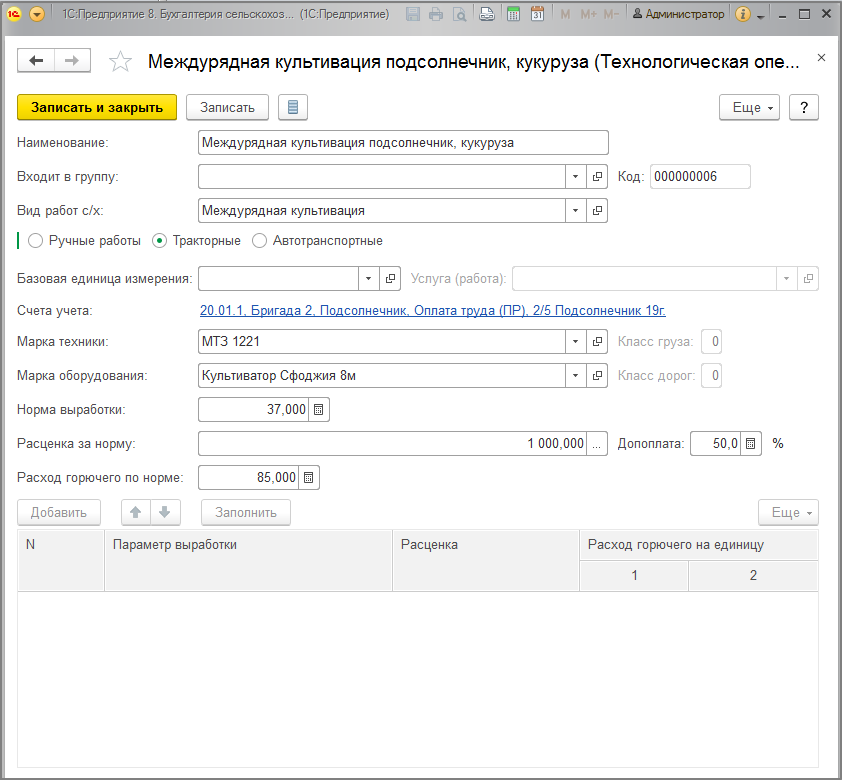The width and height of the screenshot is (842, 780).
Task: Open the calendar icon in title bar
Action: point(537,14)
